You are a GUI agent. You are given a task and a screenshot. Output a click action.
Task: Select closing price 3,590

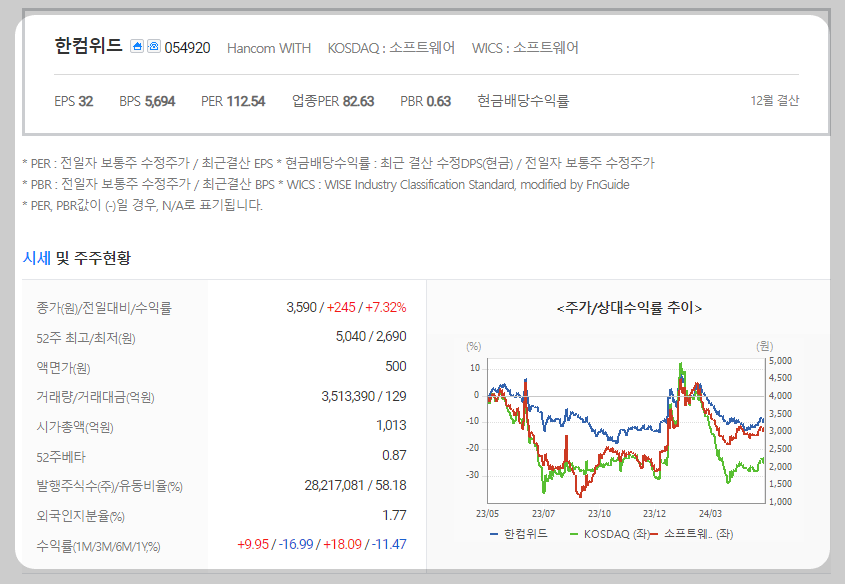[302, 308]
